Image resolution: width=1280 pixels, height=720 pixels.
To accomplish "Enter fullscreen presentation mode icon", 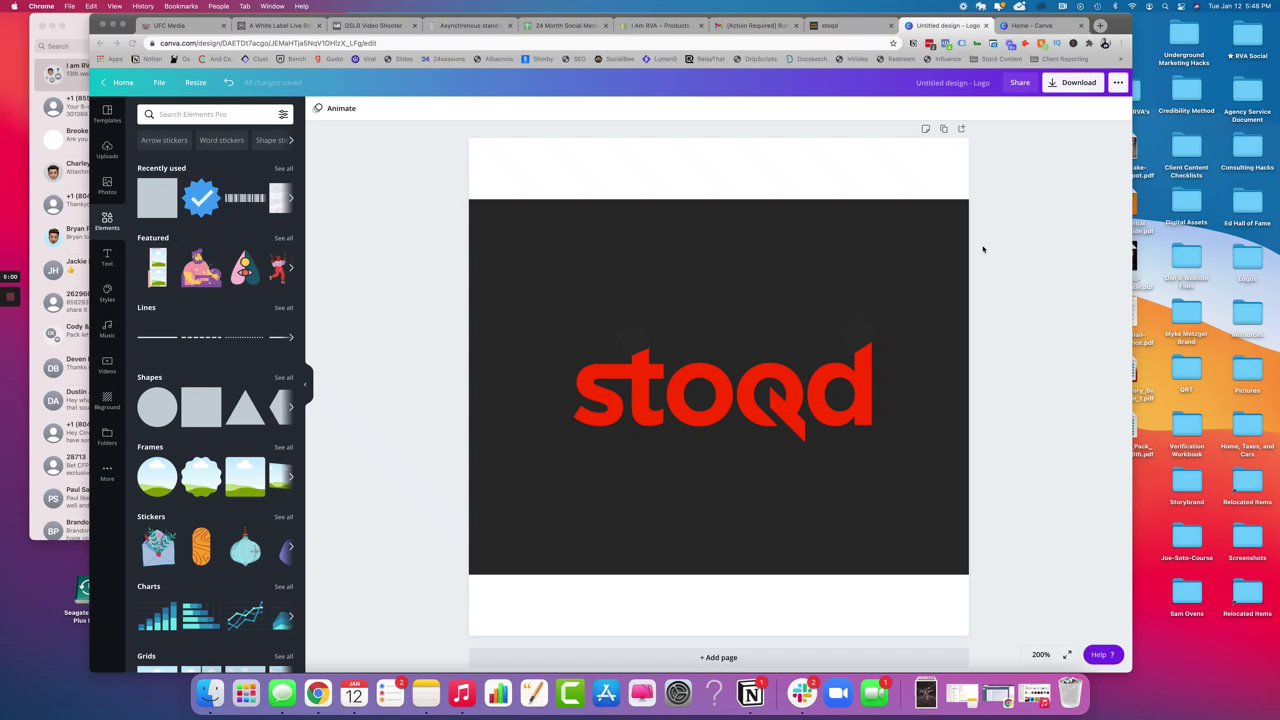I will (x=1067, y=654).
